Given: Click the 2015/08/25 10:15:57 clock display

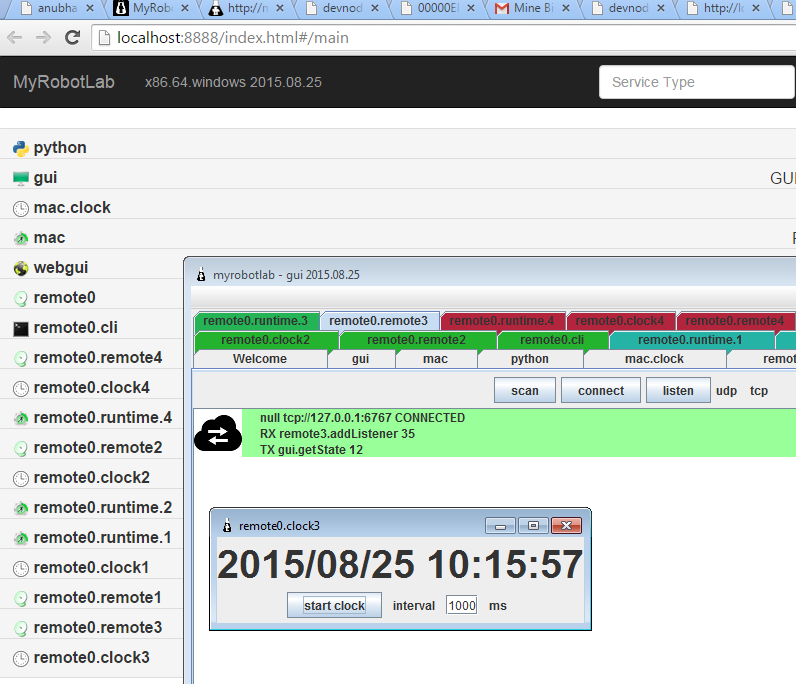Looking at the screenshot, I should tap(400, 565).
